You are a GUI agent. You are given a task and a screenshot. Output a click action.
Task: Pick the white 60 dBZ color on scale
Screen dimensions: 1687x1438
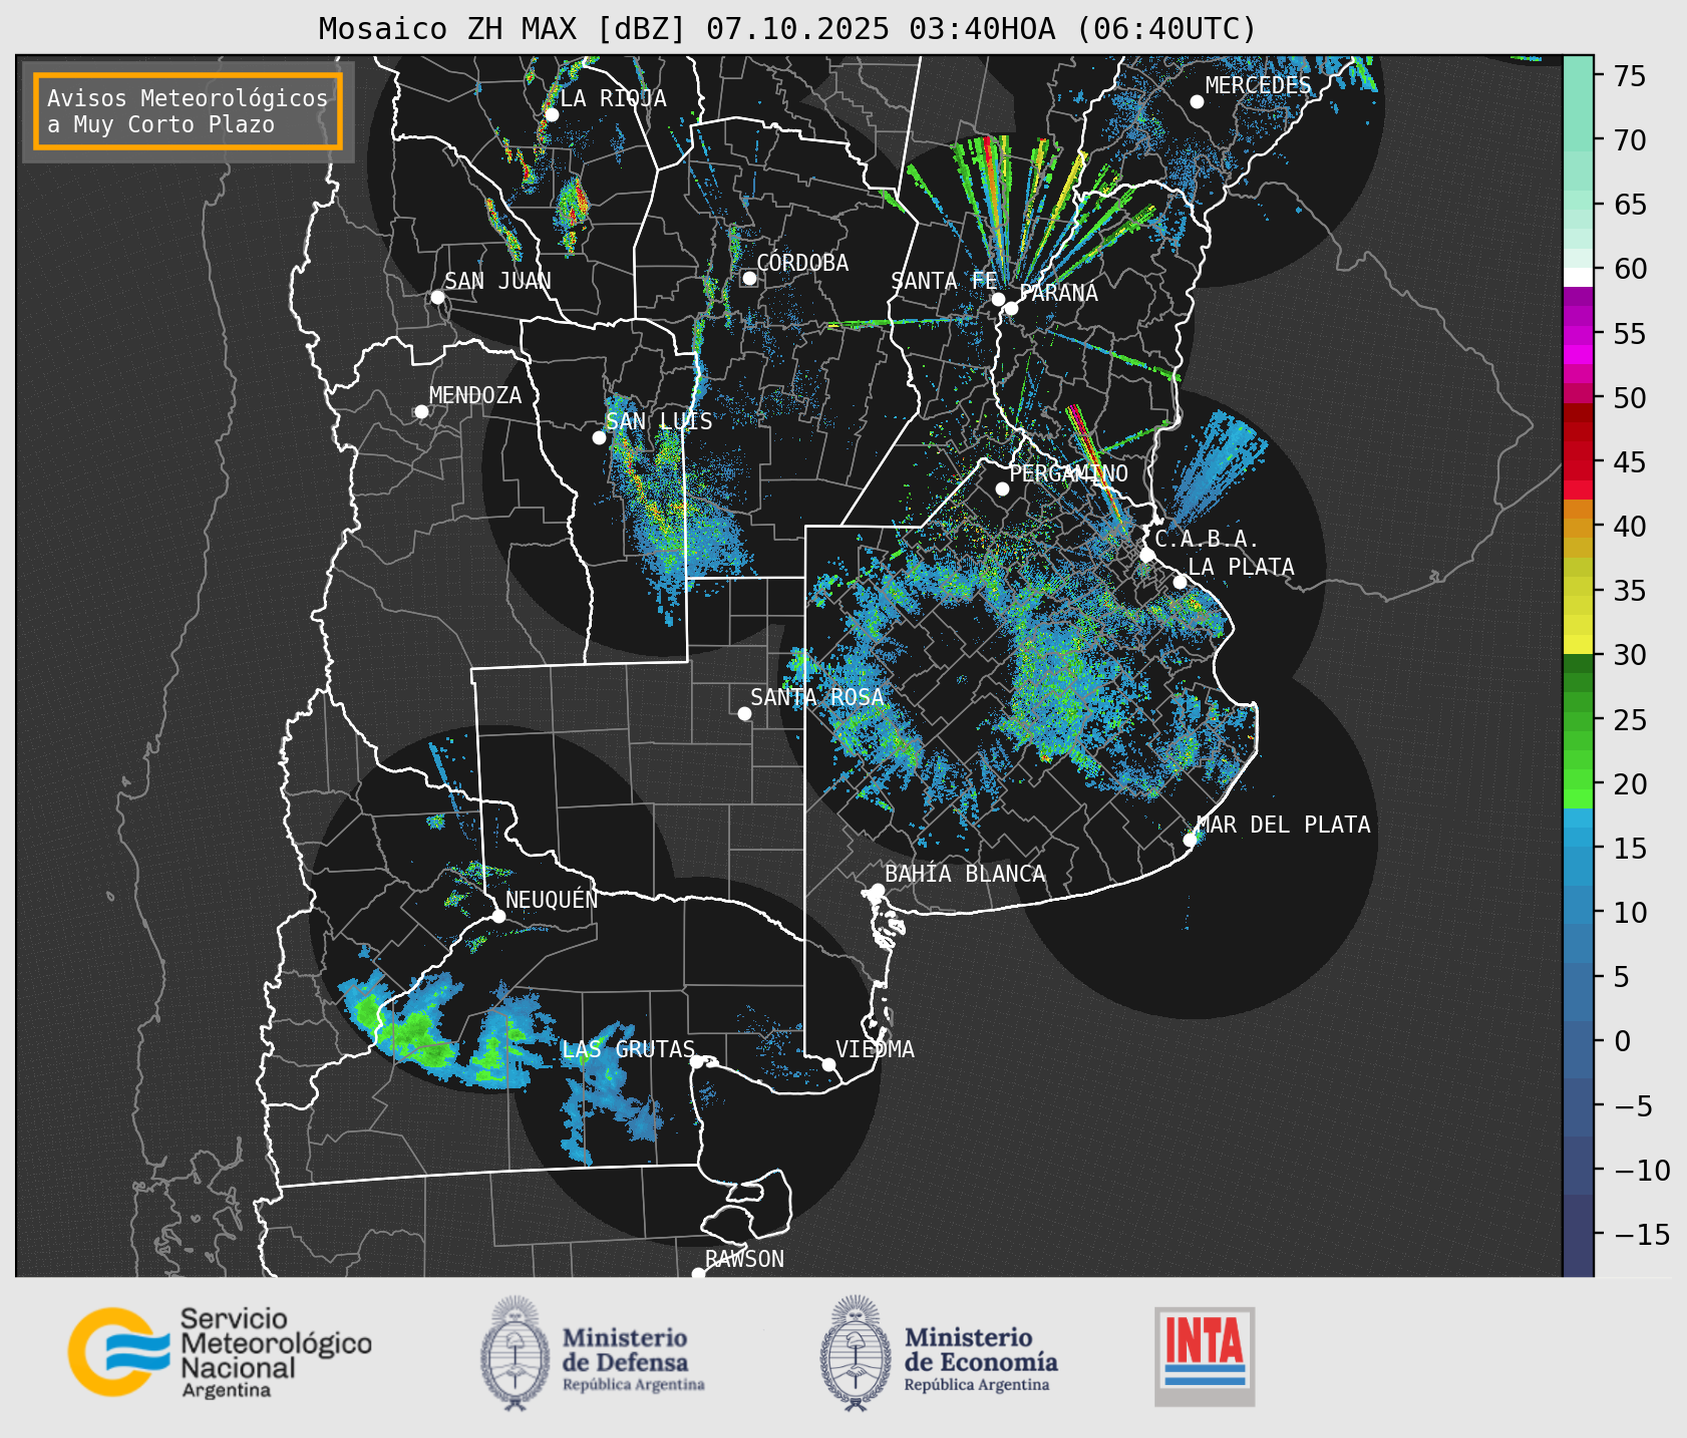coord(1577,276)
